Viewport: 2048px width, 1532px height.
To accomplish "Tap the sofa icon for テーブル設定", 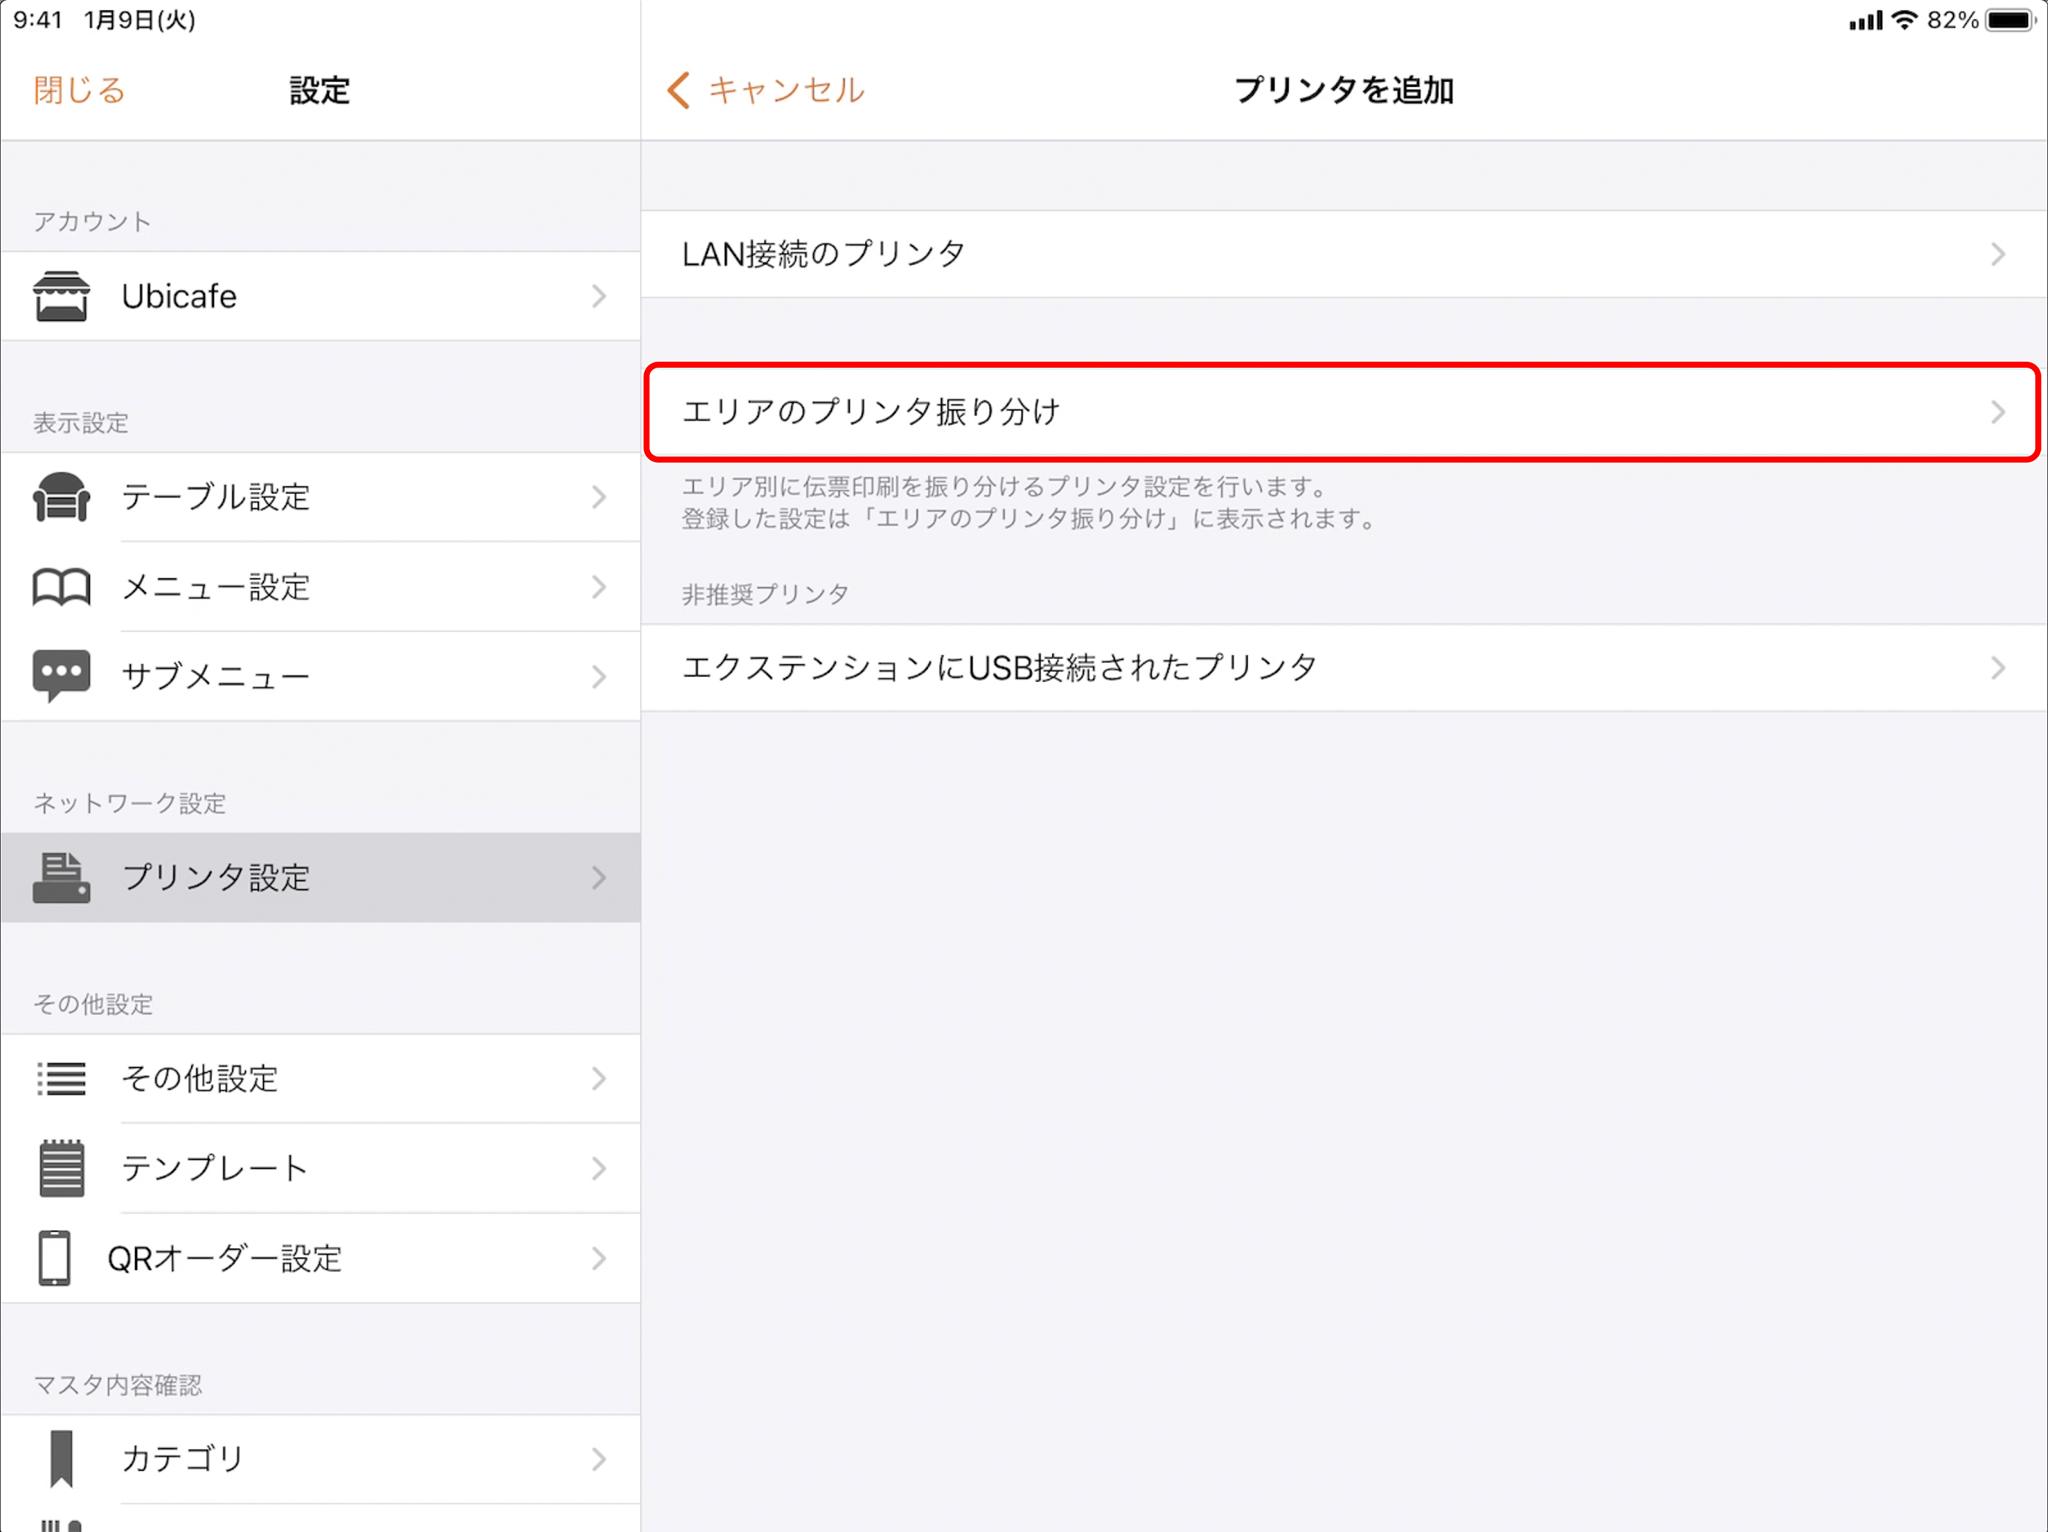I will point(61,497).
